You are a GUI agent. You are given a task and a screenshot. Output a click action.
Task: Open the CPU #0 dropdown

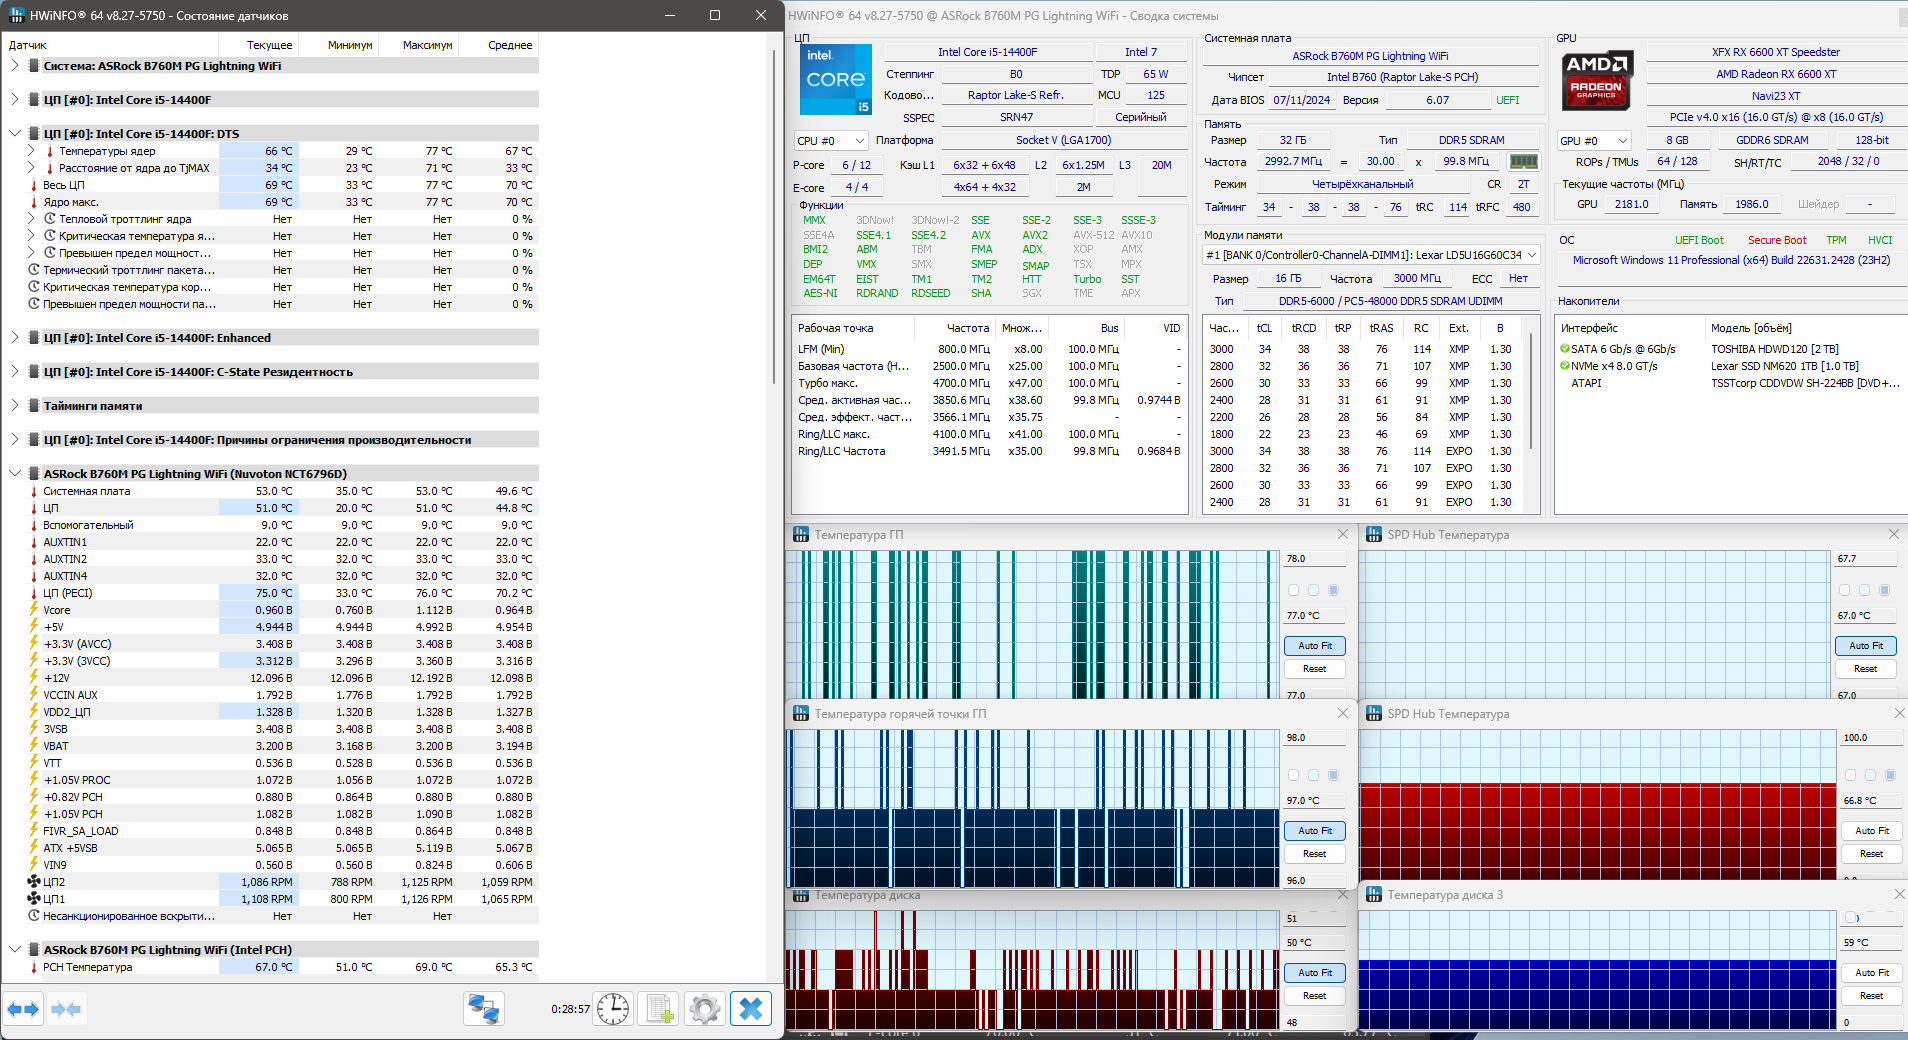tap(830, 141)
